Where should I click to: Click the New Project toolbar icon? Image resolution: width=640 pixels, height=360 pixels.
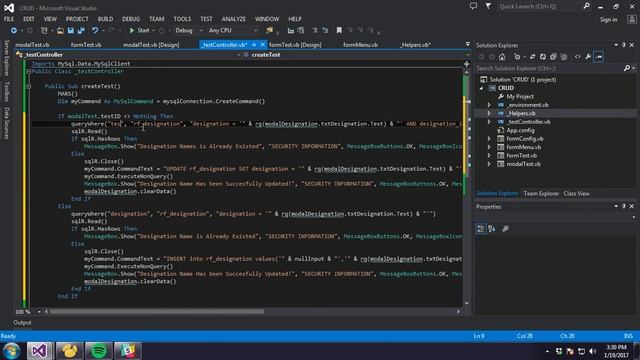point(44,31)
